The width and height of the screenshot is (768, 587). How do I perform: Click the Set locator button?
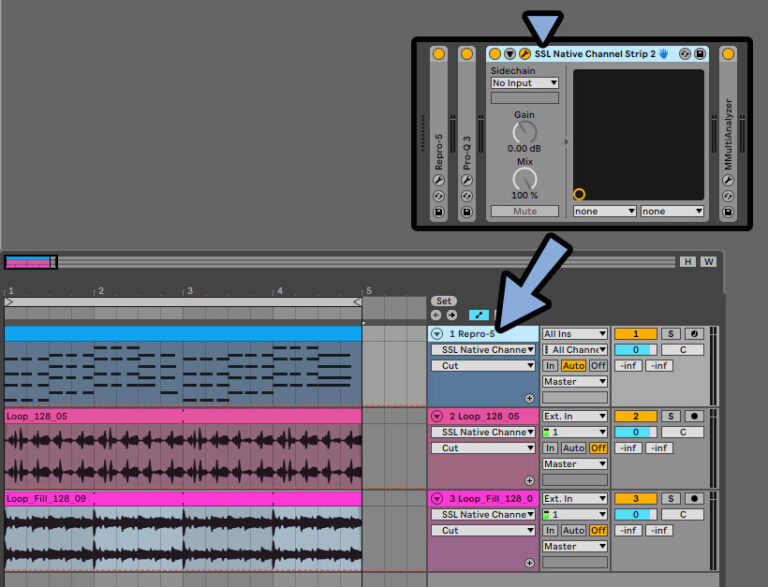[x=444, y=301]
